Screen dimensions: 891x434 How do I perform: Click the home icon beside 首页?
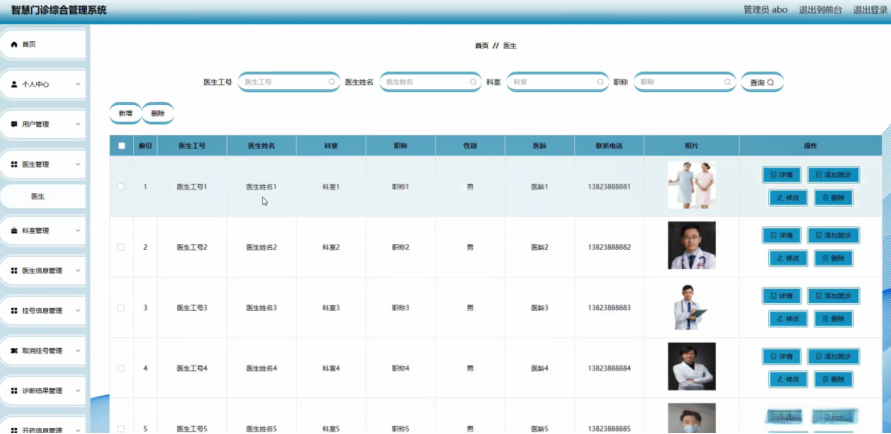[x=14, y=44]
